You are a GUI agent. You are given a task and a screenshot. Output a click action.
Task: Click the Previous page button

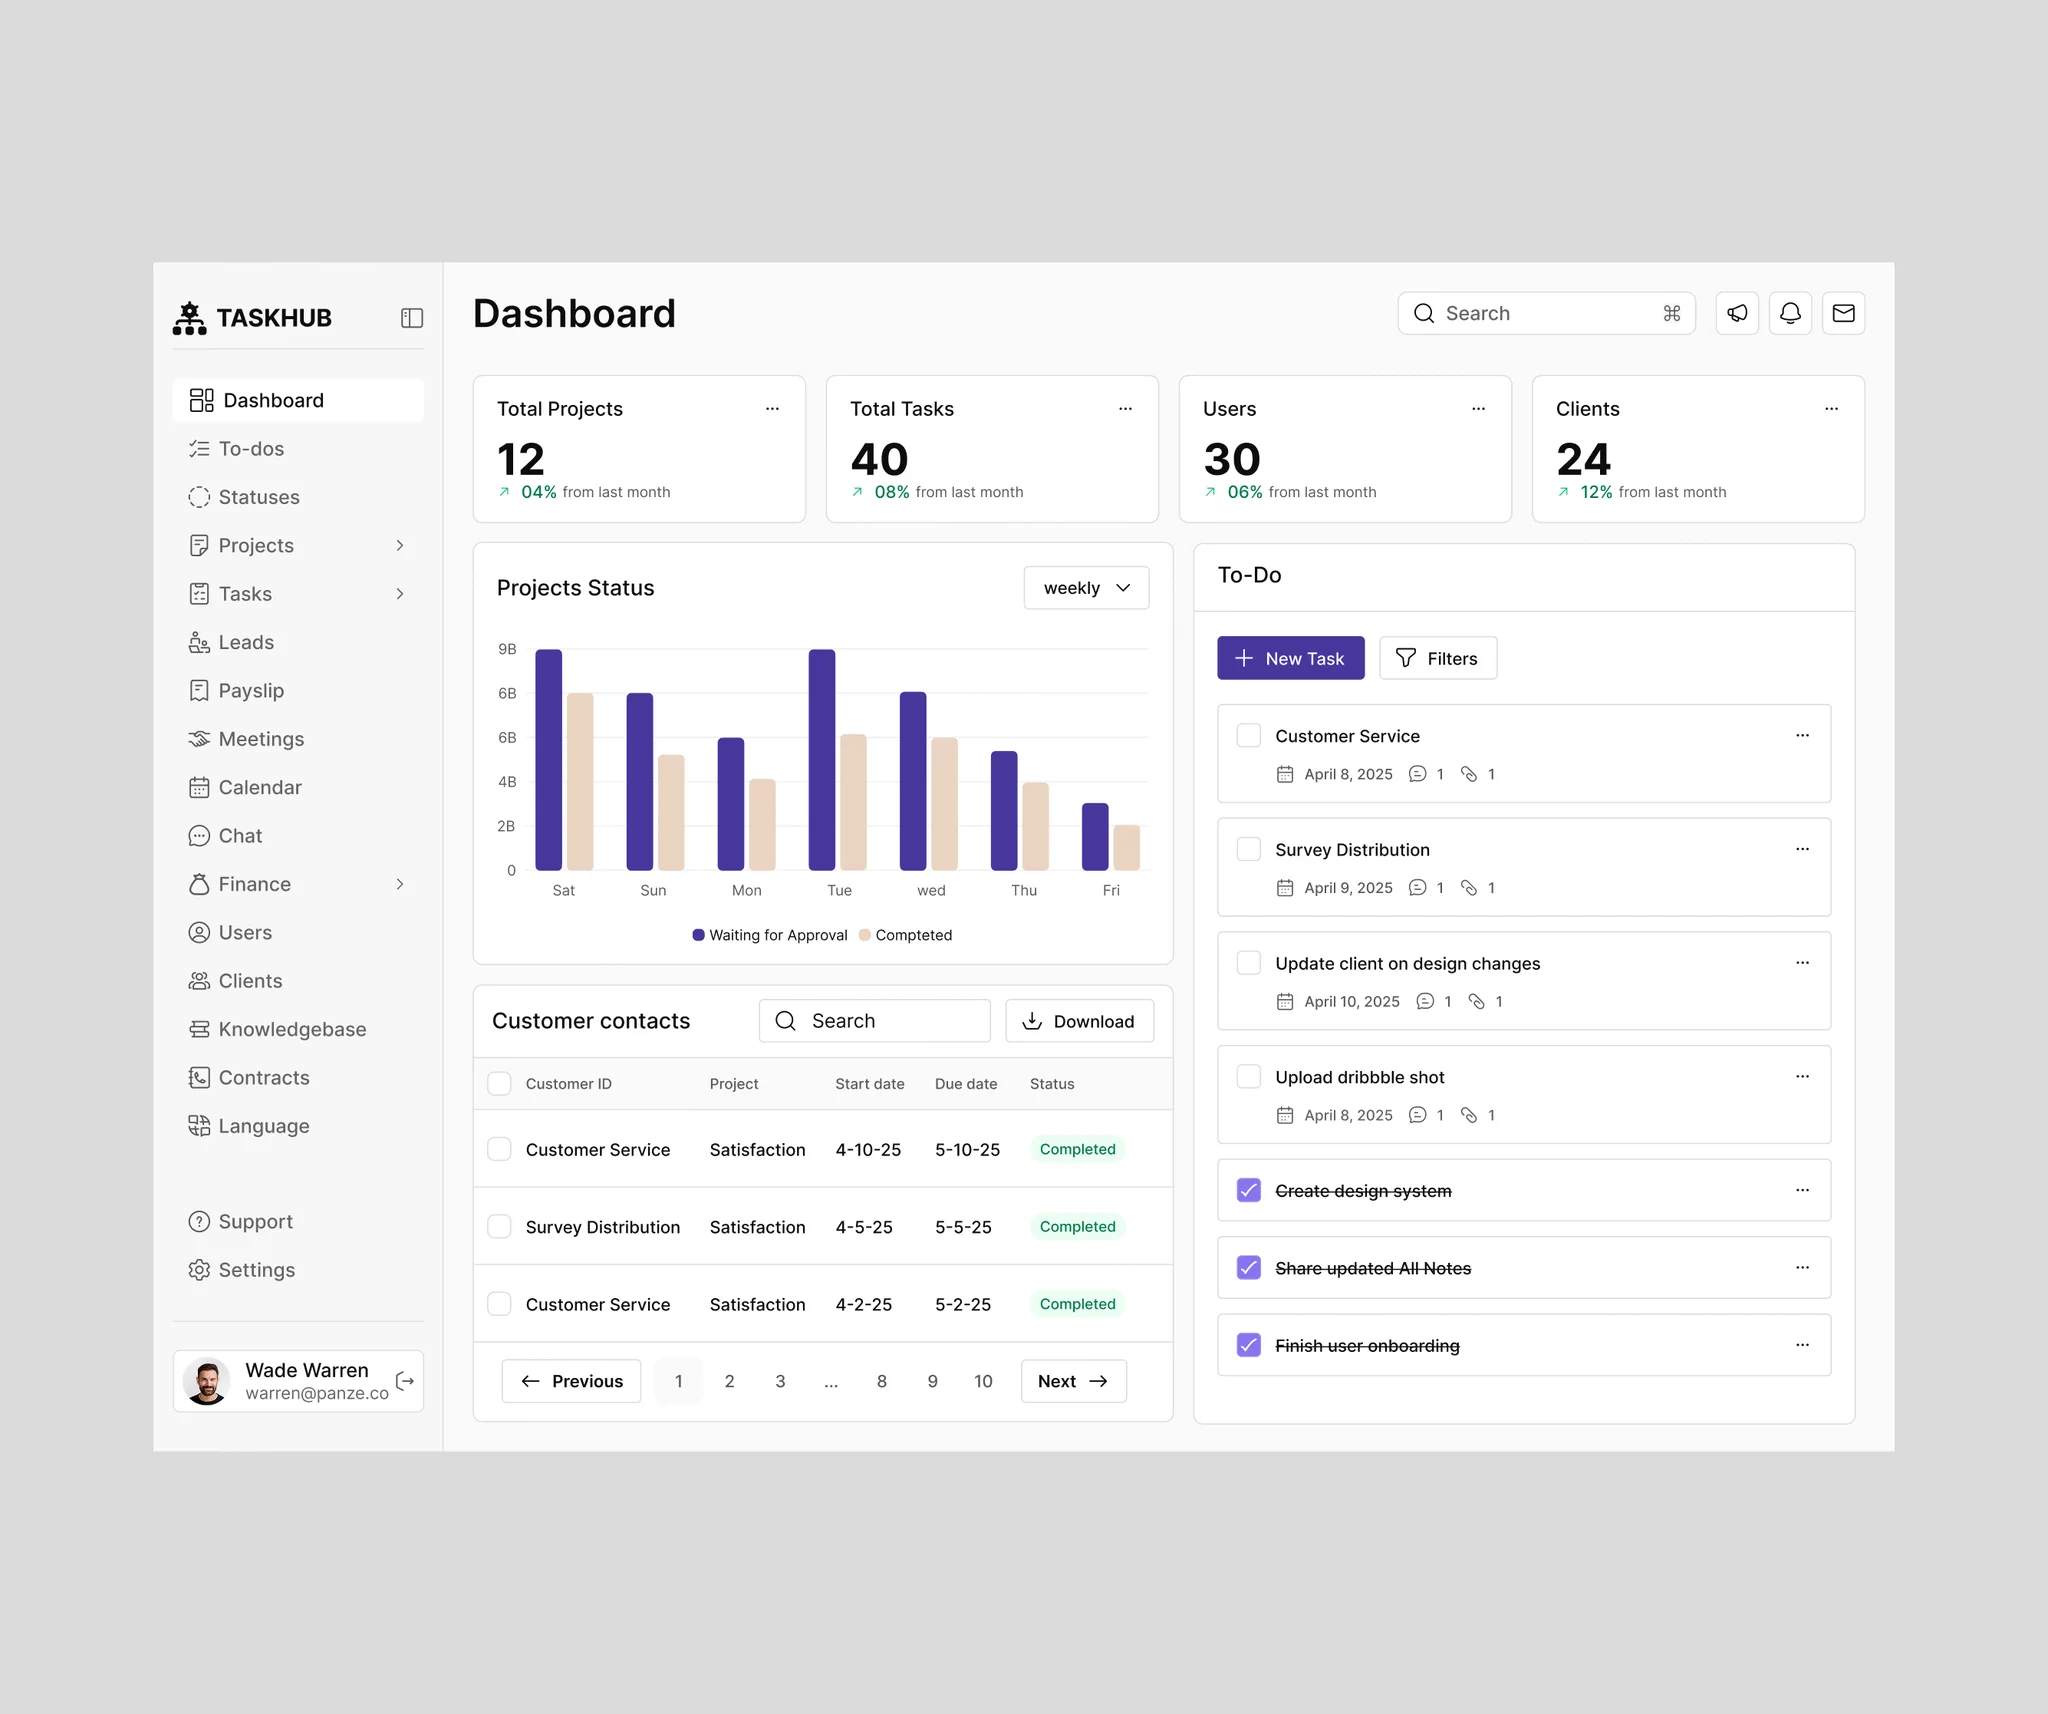coord(571,1381)
